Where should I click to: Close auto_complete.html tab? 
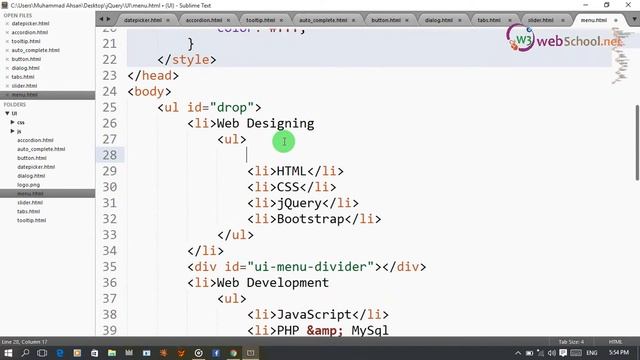pyautogui.click(x=353, y=20)
